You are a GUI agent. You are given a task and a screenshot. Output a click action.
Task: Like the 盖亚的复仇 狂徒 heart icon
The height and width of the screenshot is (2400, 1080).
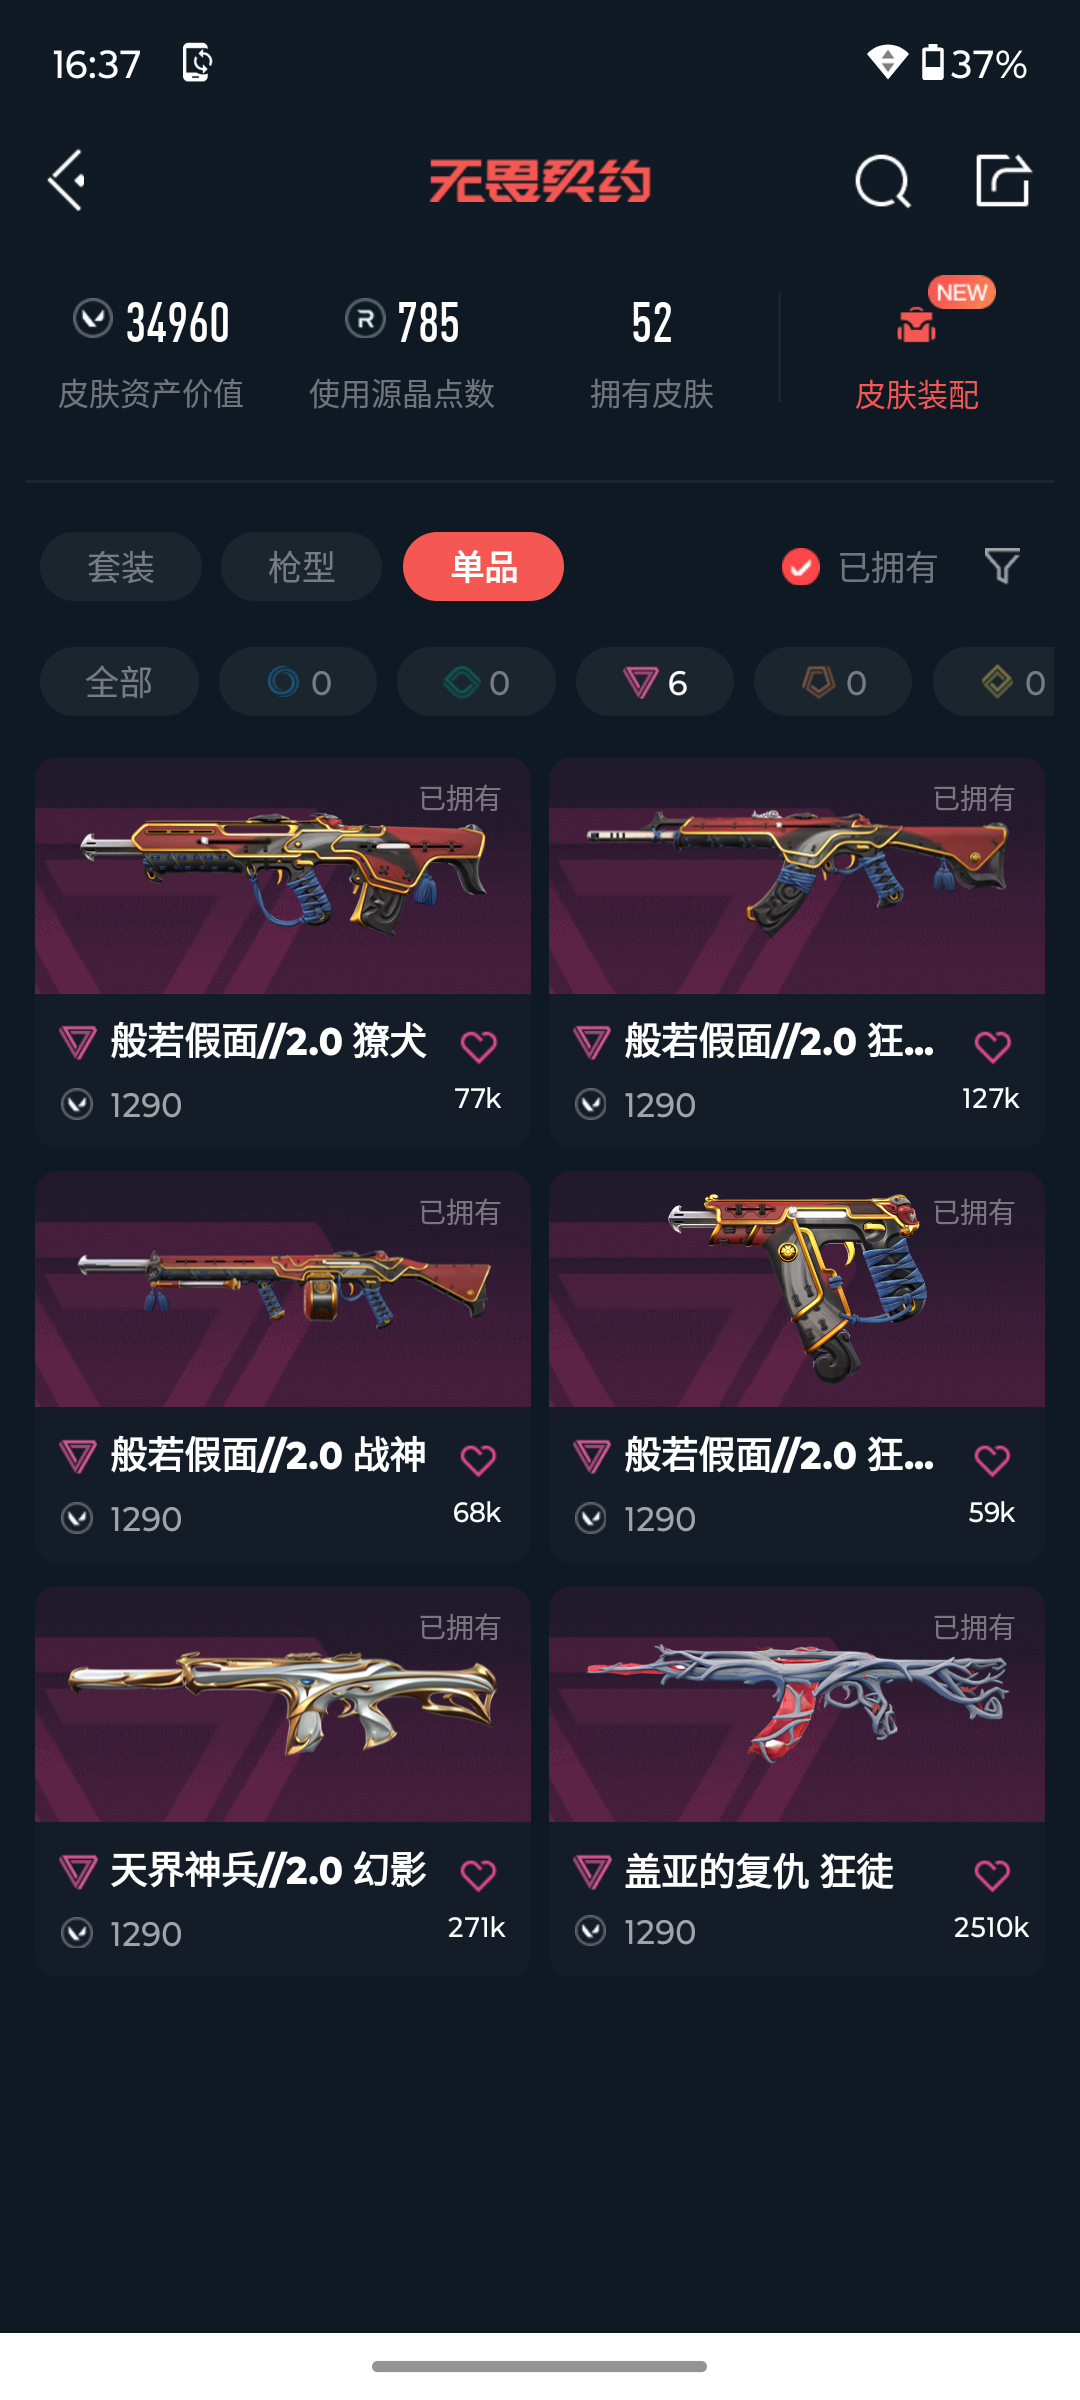[x=992, y=1875]
